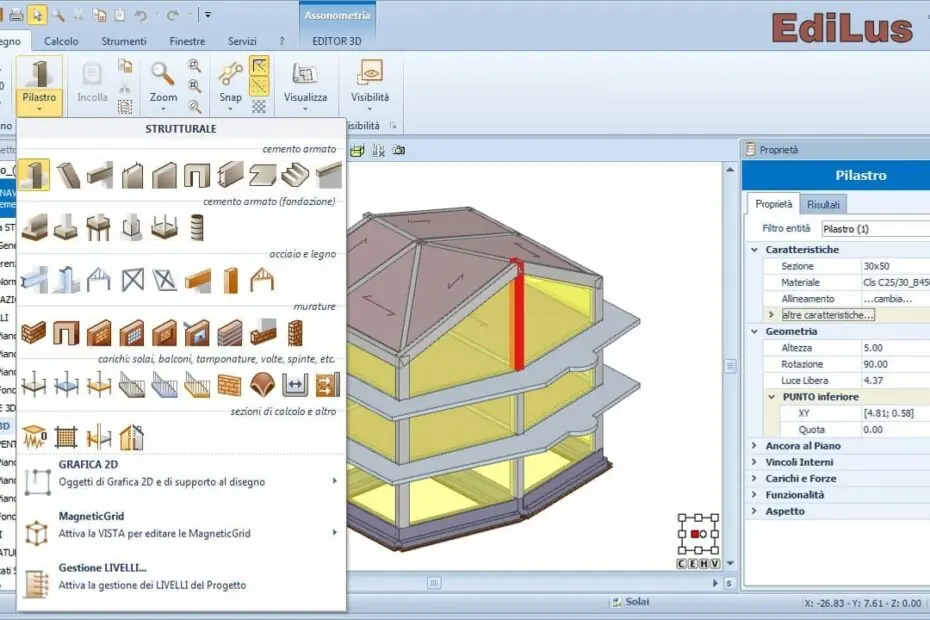Collapse the Geometria section
Screen dimensions: 930x620
[754, 332]
